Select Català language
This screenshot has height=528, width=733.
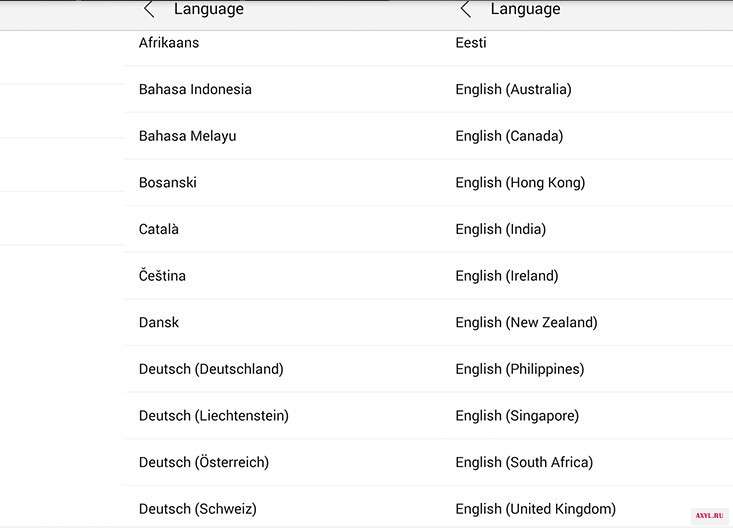point(158,229)
